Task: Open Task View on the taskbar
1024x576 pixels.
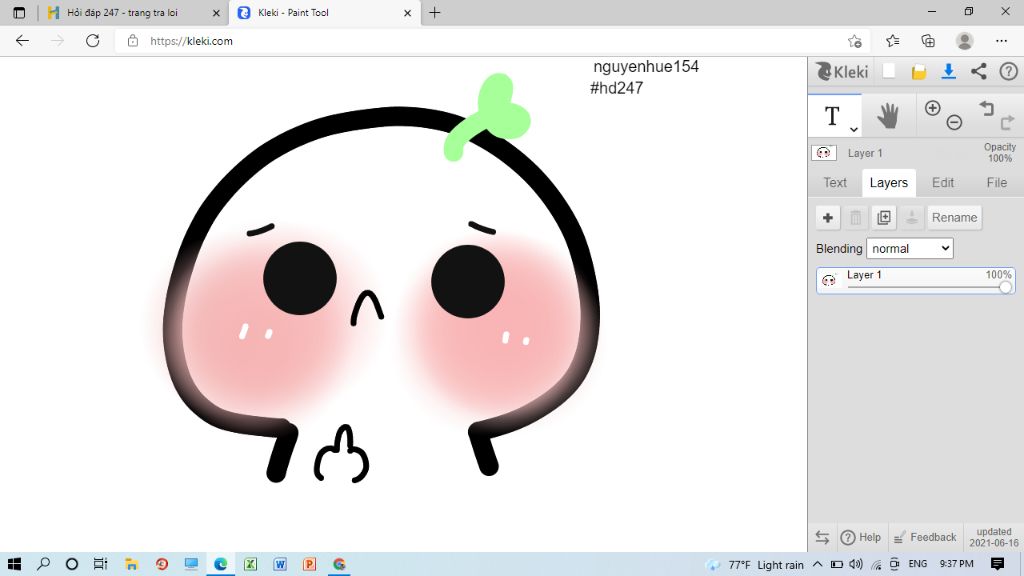Action: [100, 564]
